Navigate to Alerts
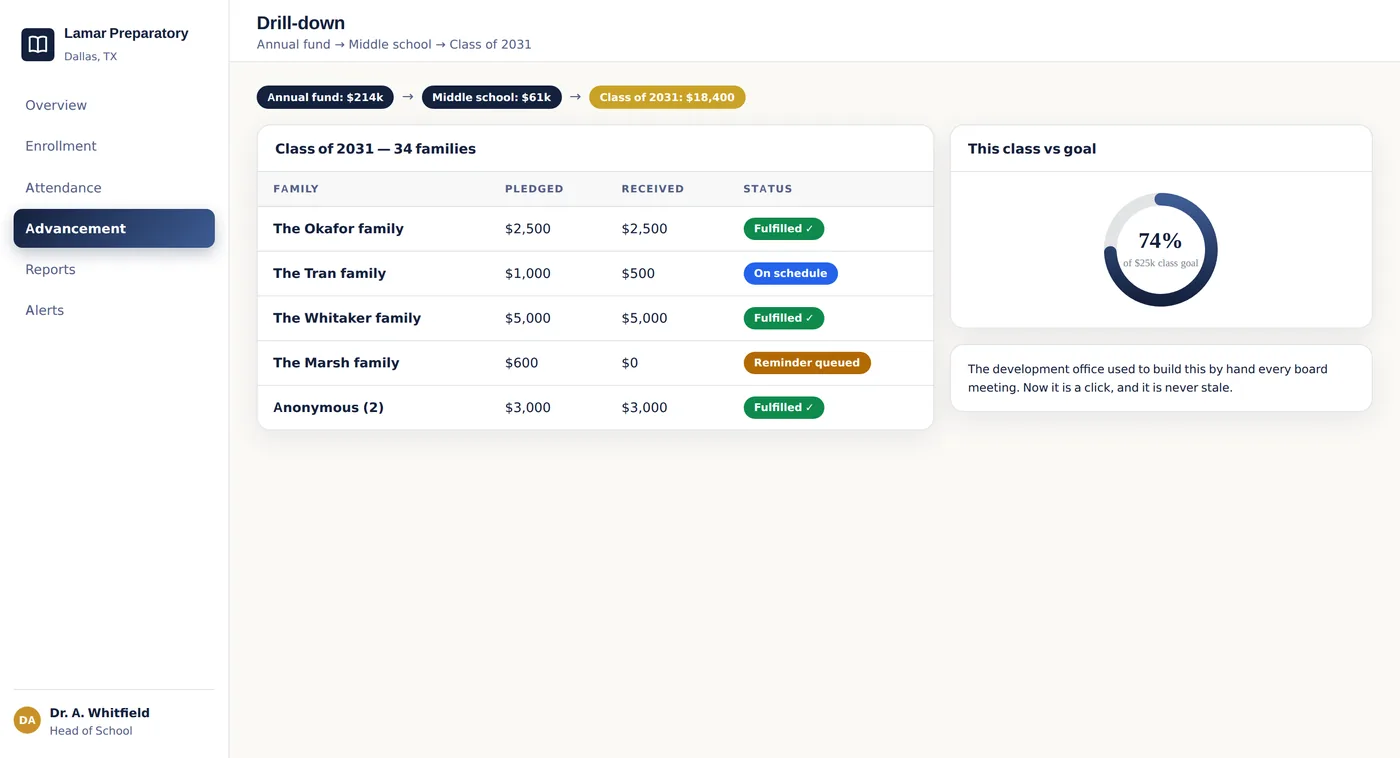The image size is (1400, 758). point(114,311)
